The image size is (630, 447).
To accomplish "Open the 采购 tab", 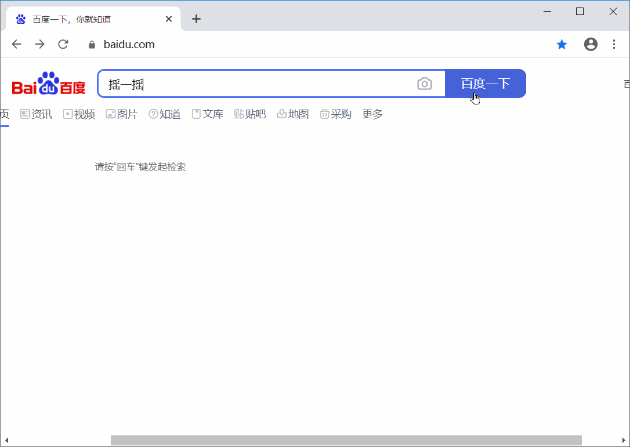I will pyautogui.click(x=336, y=114).
